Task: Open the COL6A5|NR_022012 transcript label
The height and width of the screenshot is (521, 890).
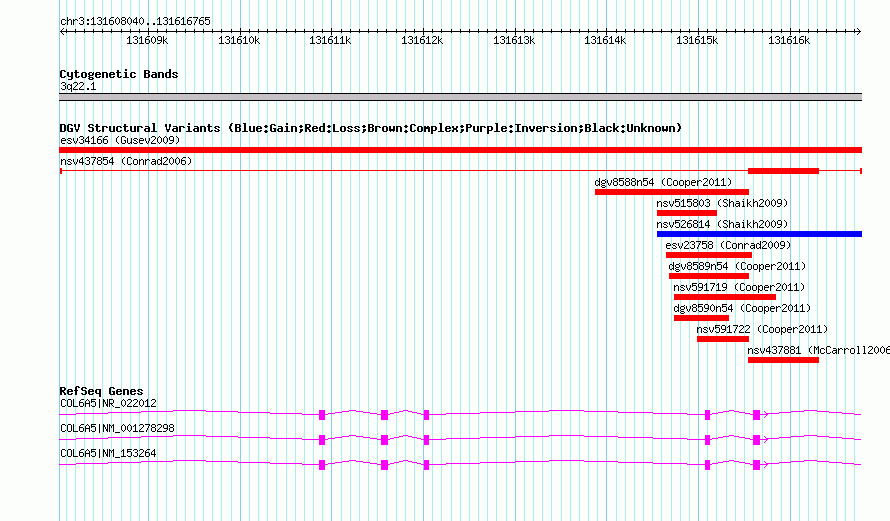Action: (x=108, y=403)
